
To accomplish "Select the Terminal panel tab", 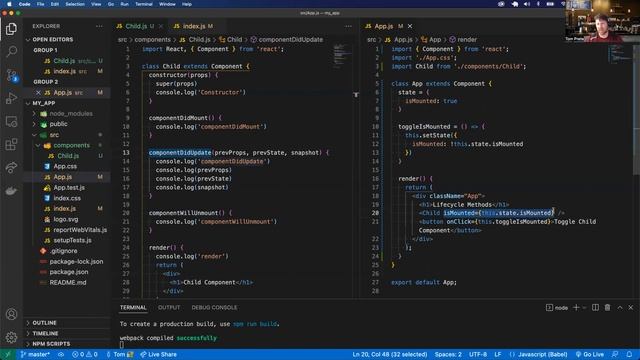I will pos(133,307).
